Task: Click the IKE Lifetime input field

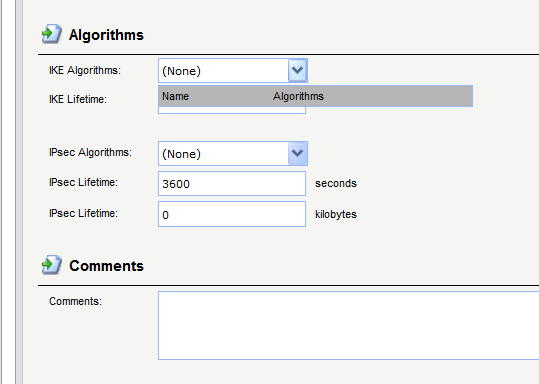Action: pyautogui.click(x=232, y=110)
